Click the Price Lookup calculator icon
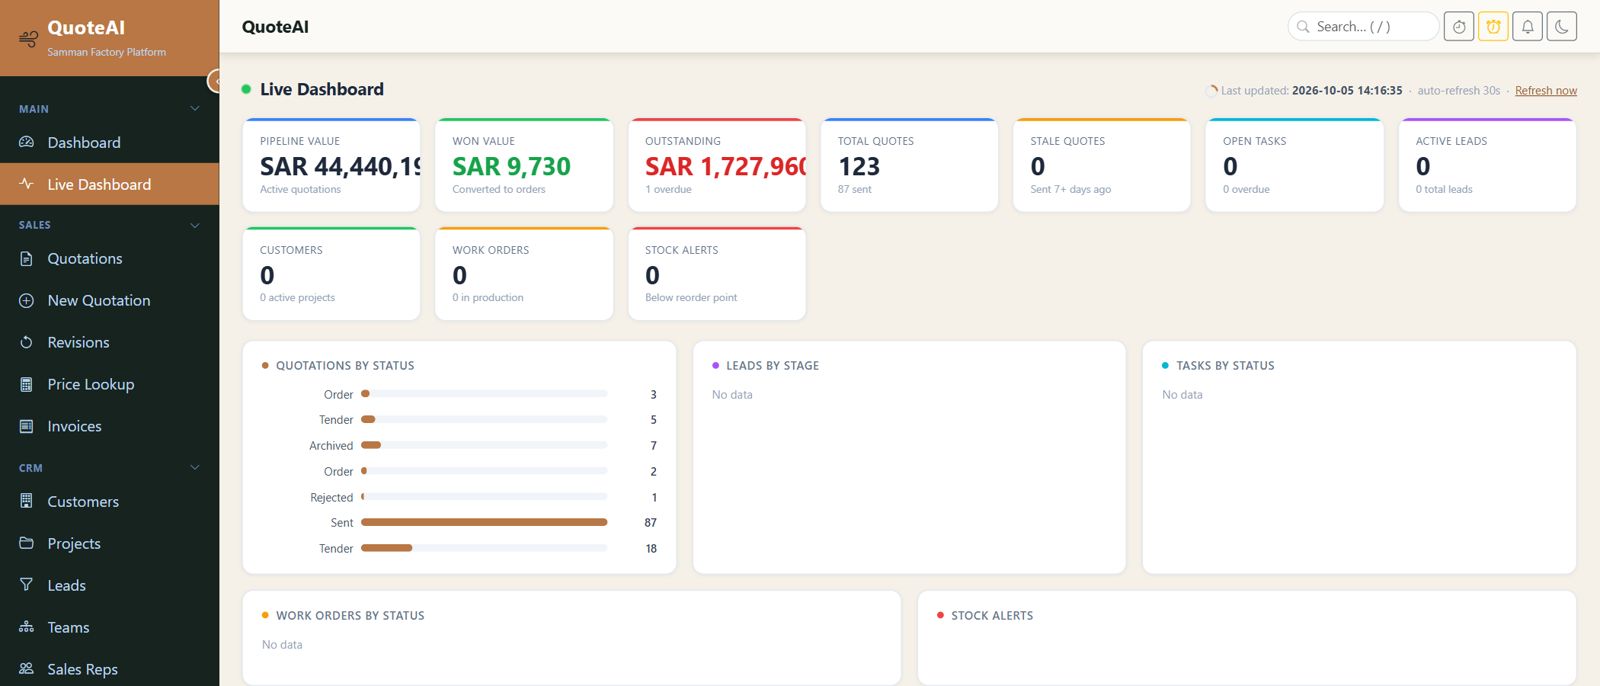Image resolution: width=1600 pixels, height=686 pixels. pyautogui.click(x=27, y=384)
